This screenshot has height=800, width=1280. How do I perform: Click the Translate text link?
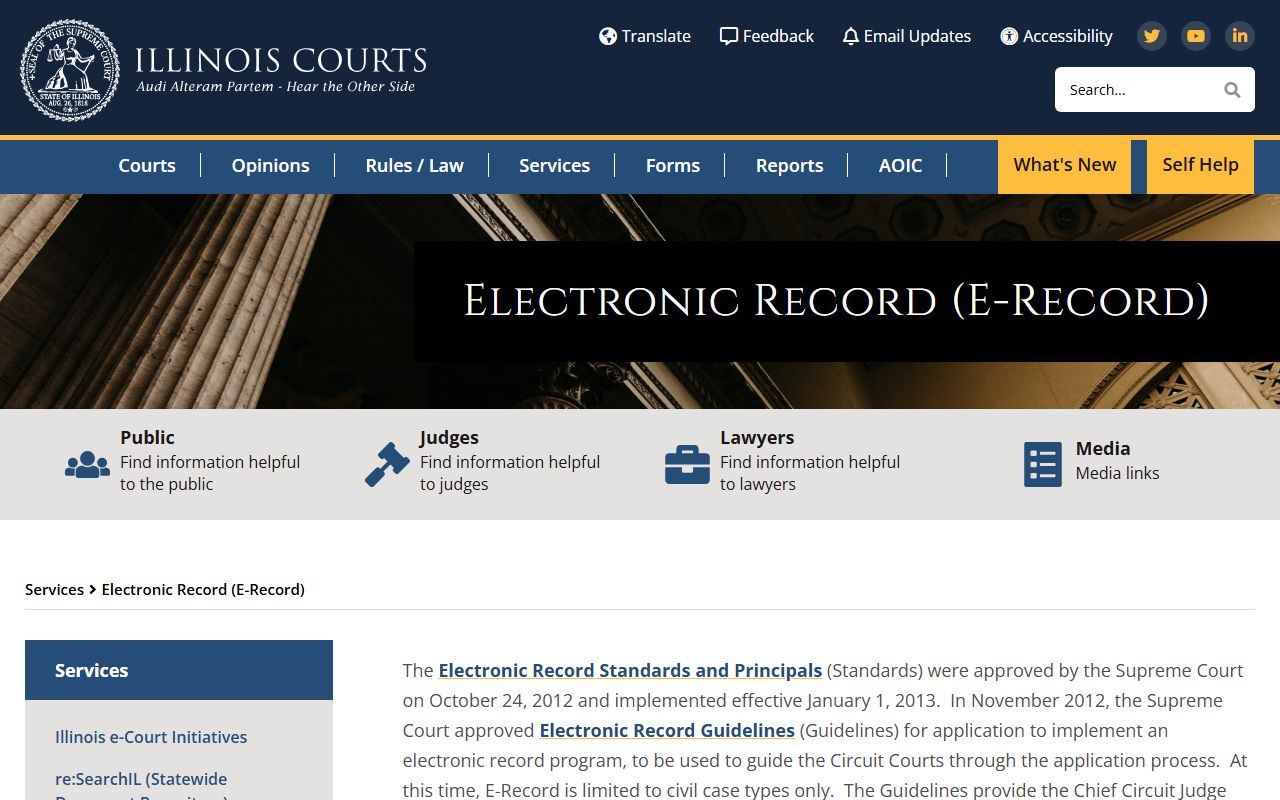(x=656, y=36)
